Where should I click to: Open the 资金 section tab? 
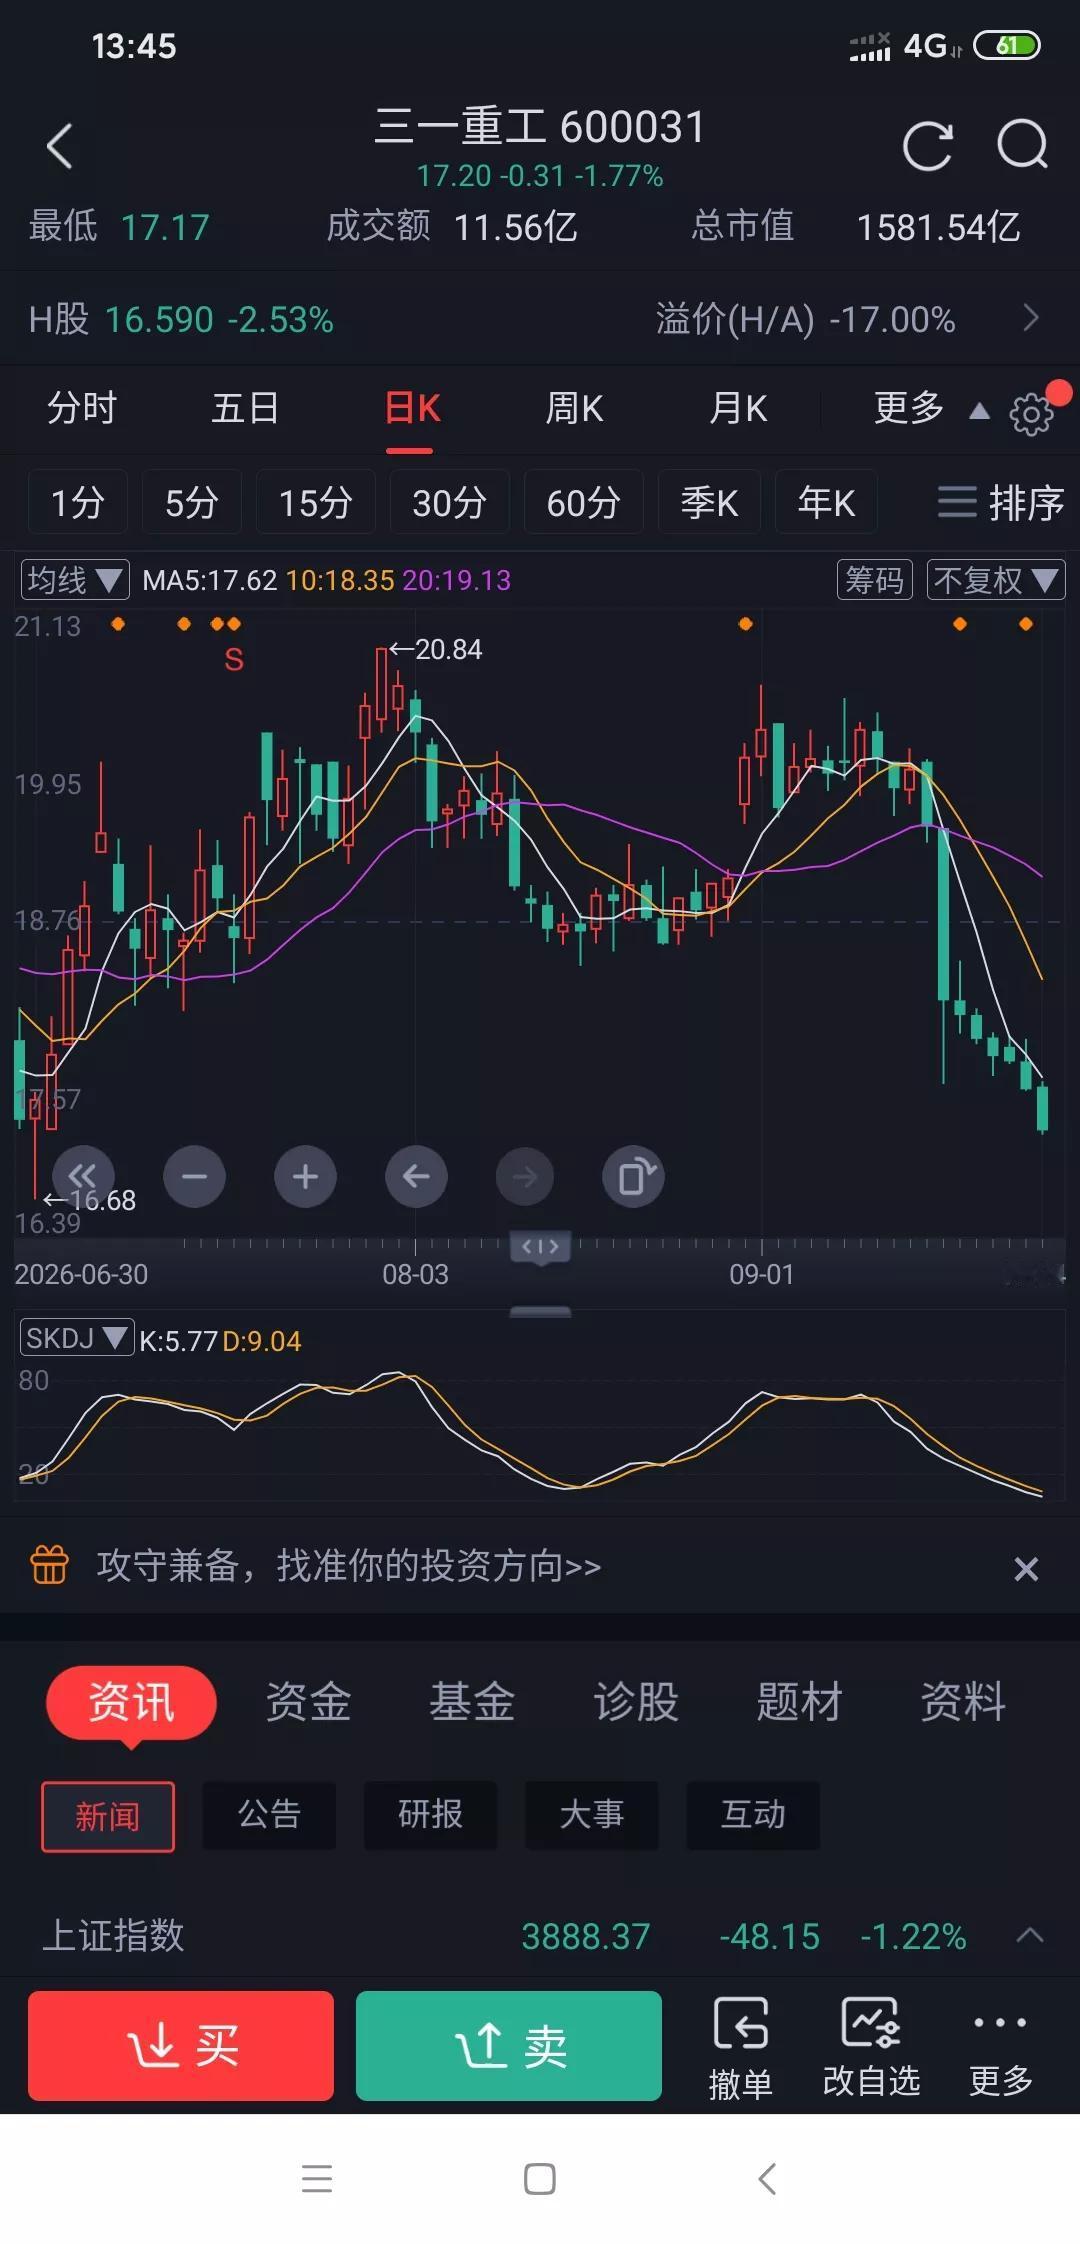tap(308, 1702)
